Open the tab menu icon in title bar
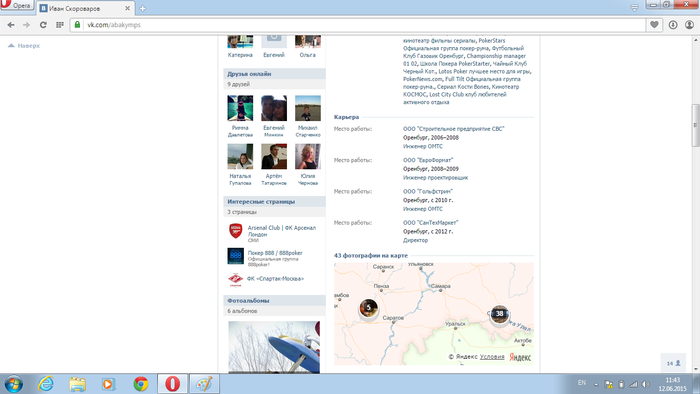This screenshot has height=394, width=700. (634, 8)
